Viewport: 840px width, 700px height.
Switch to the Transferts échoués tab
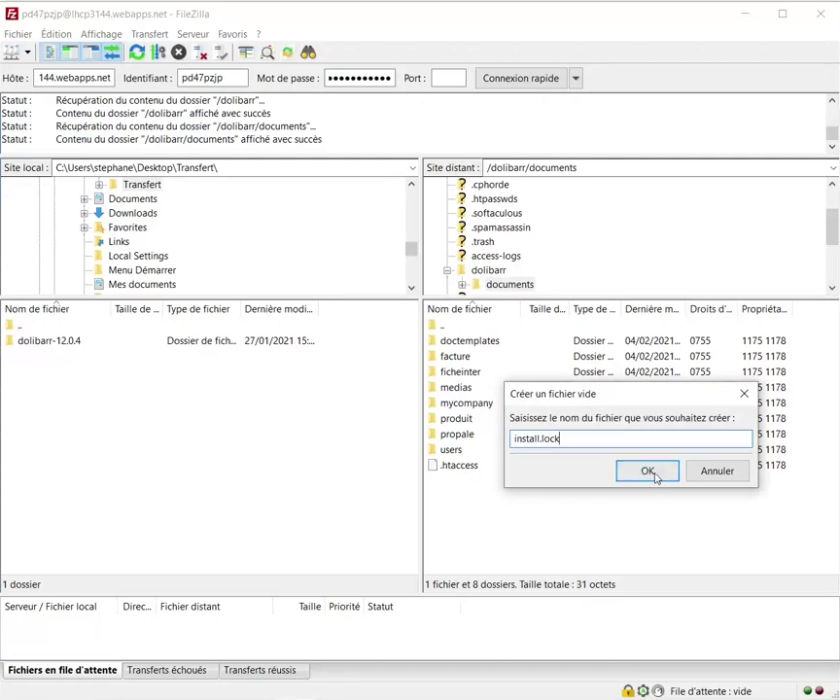pos(167,670)
